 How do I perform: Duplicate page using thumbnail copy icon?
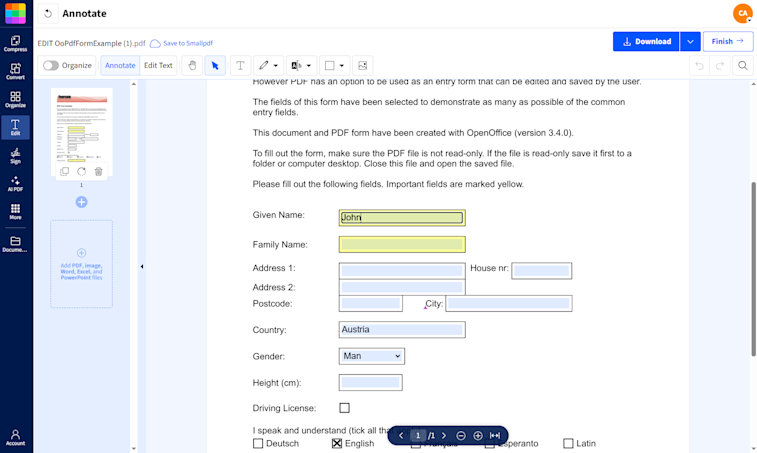click(64, 171)
